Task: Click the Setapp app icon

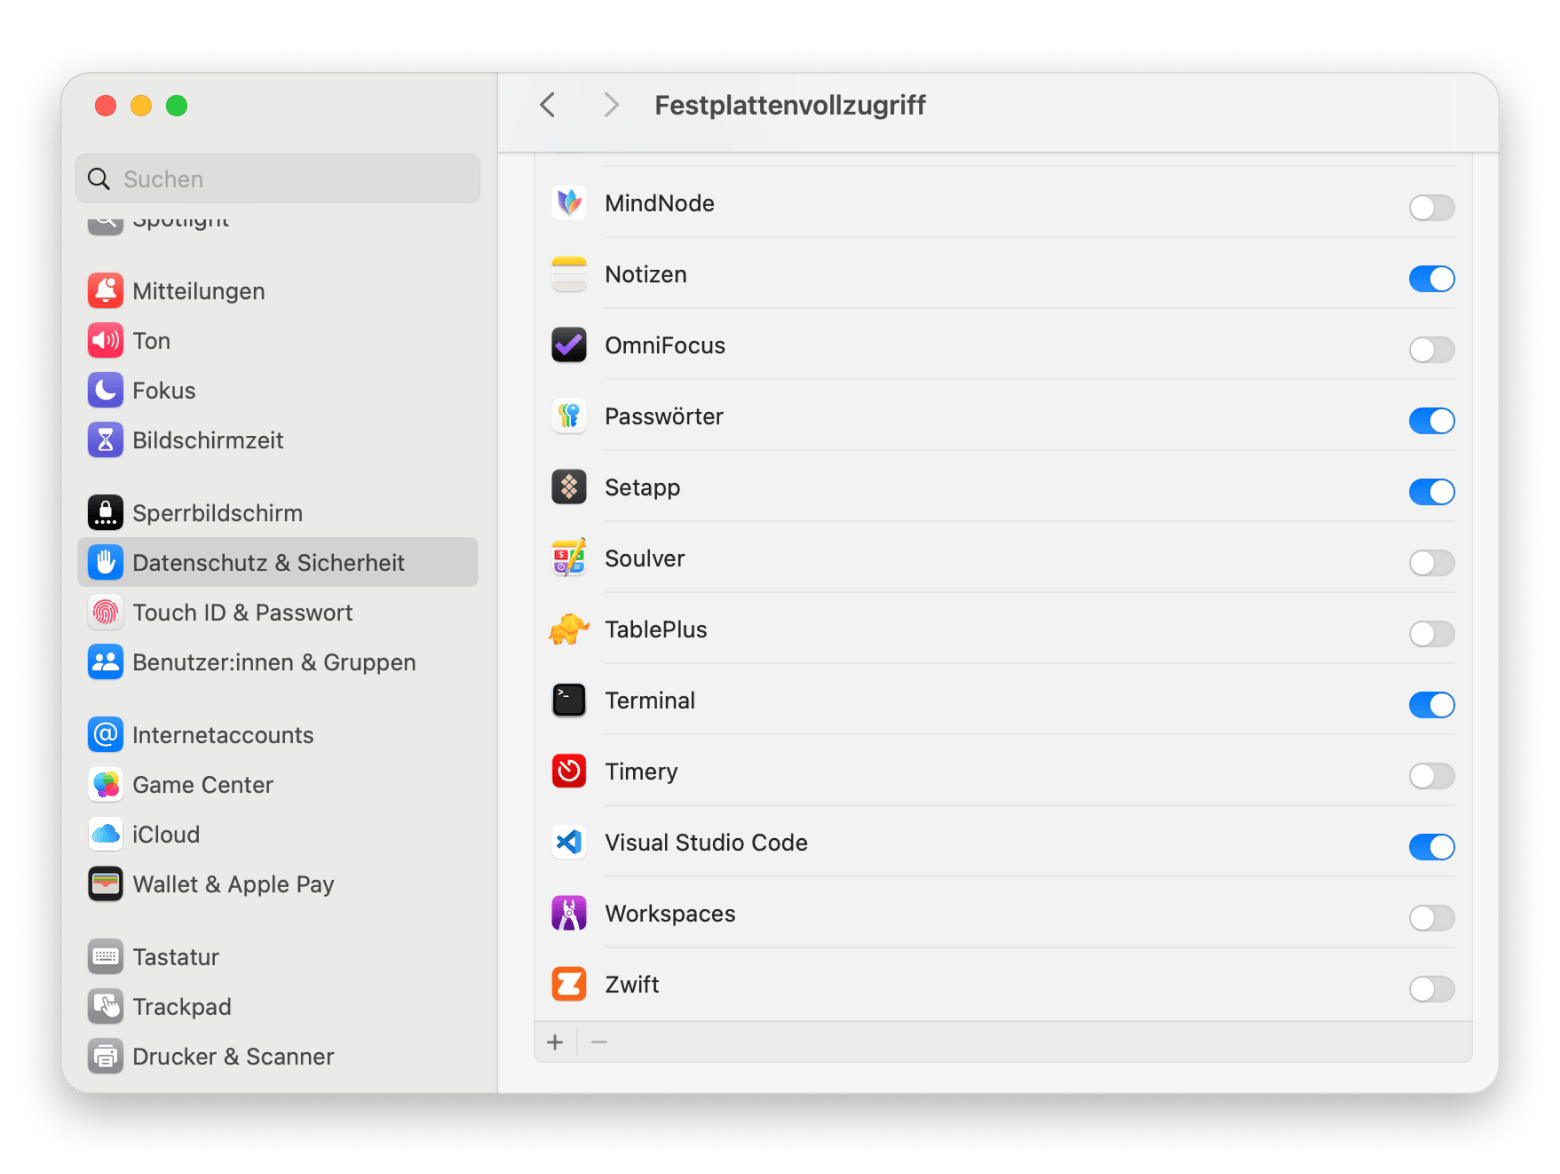Action: coord(569,488)
